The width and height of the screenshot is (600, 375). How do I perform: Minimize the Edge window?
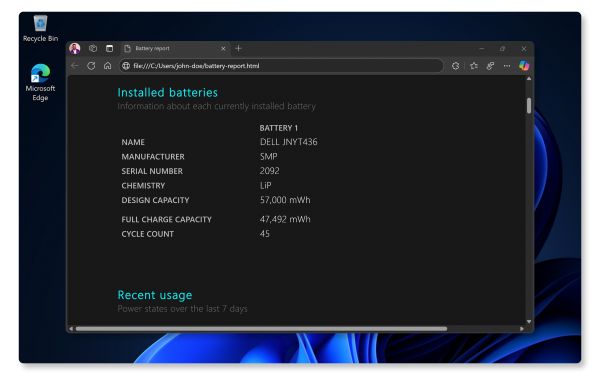tap(482, 49)
